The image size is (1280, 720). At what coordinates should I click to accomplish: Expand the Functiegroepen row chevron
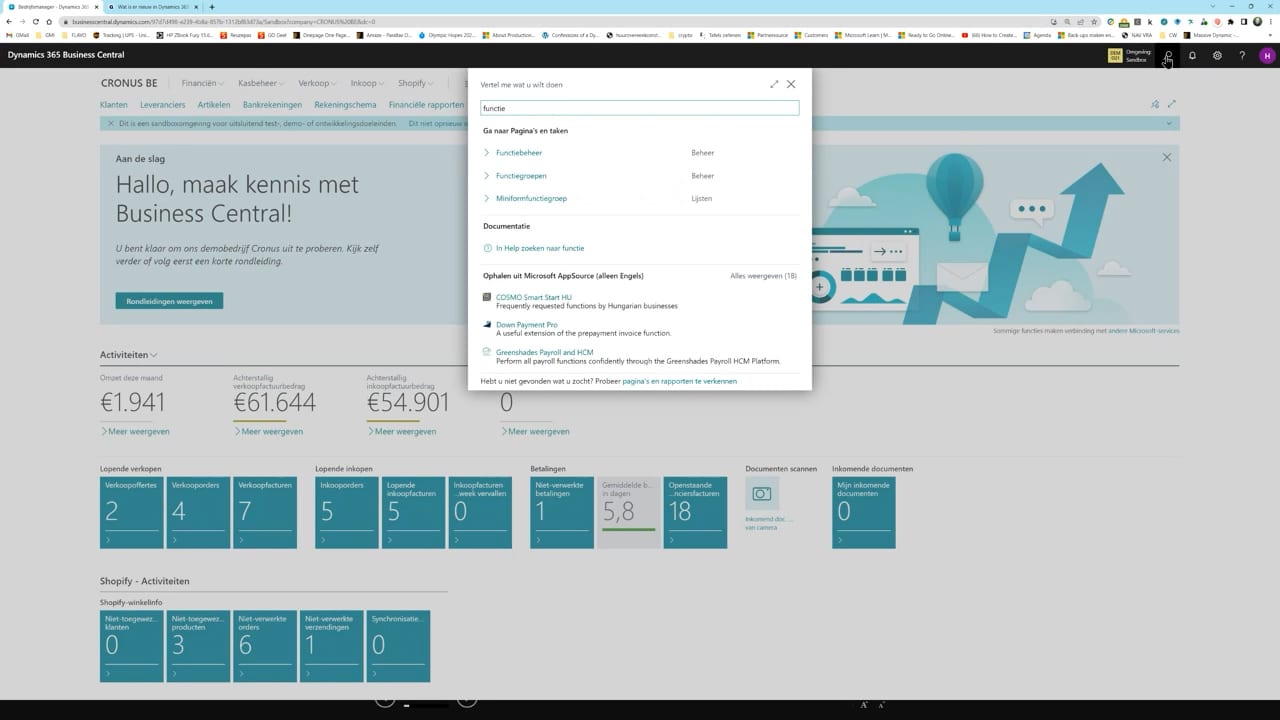486,176
